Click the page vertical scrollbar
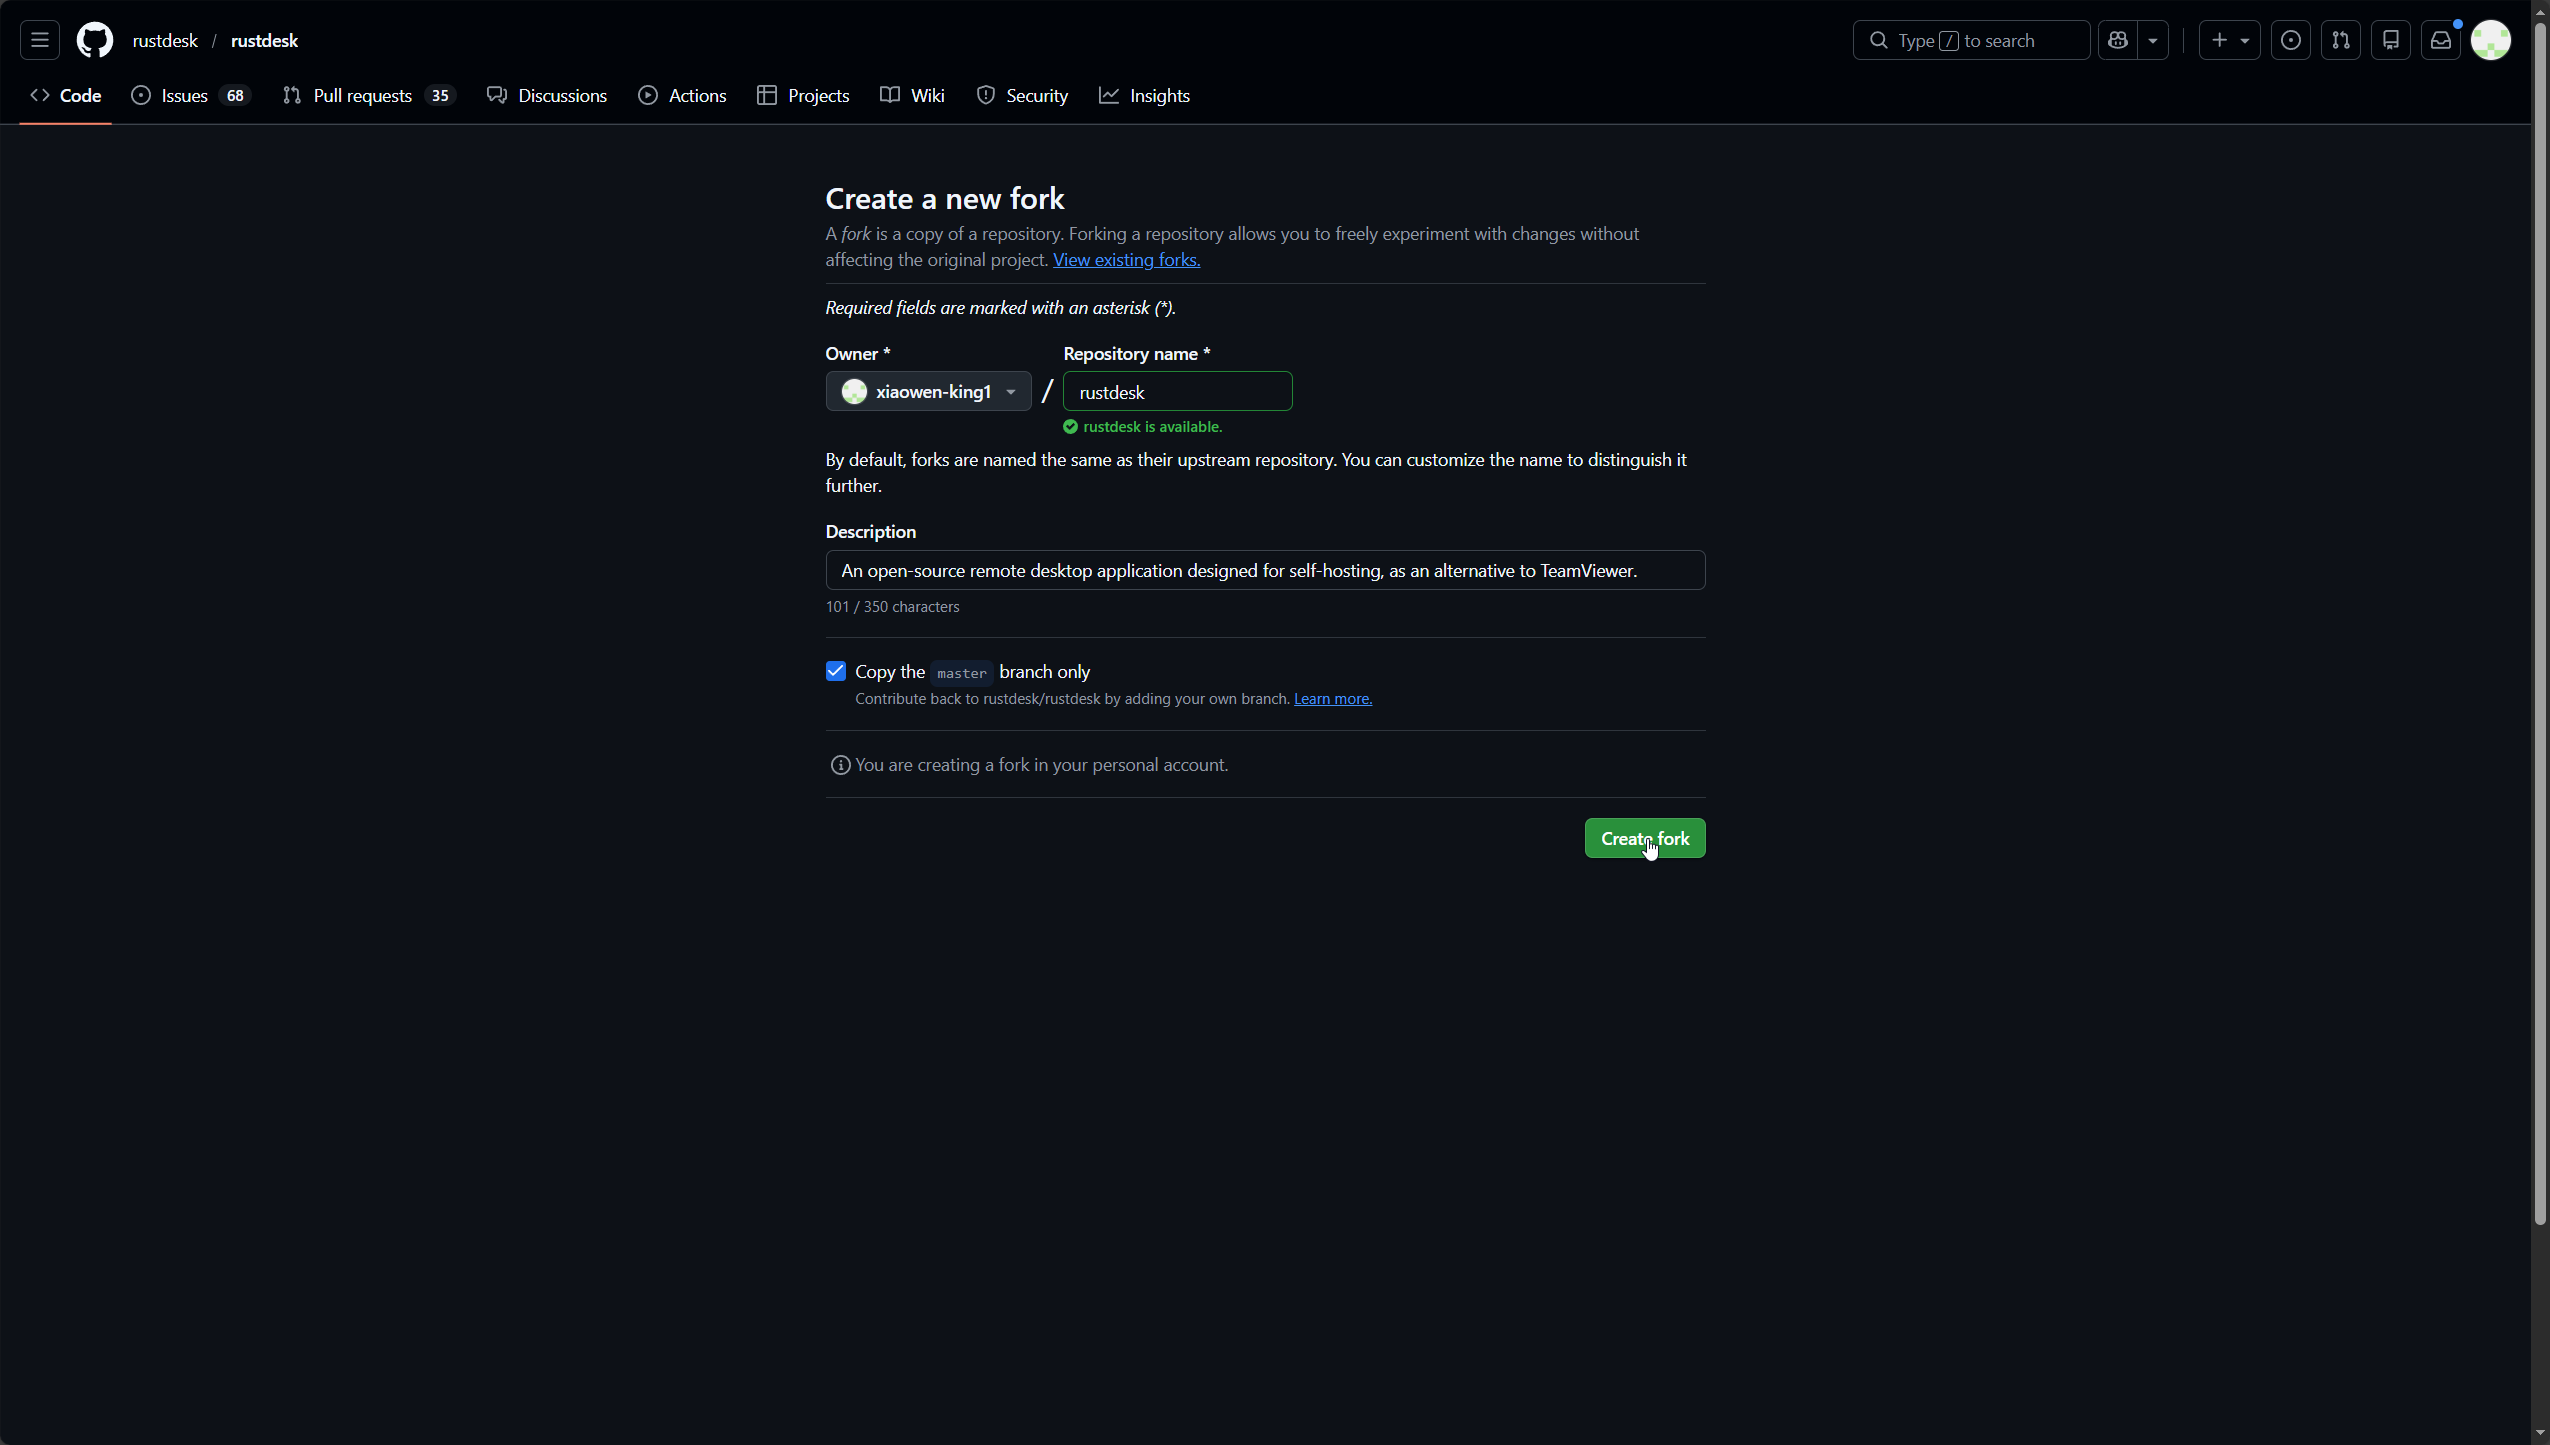Screen dimensions: 2550x1445 pyautogui.click(x=2540, y=620)
